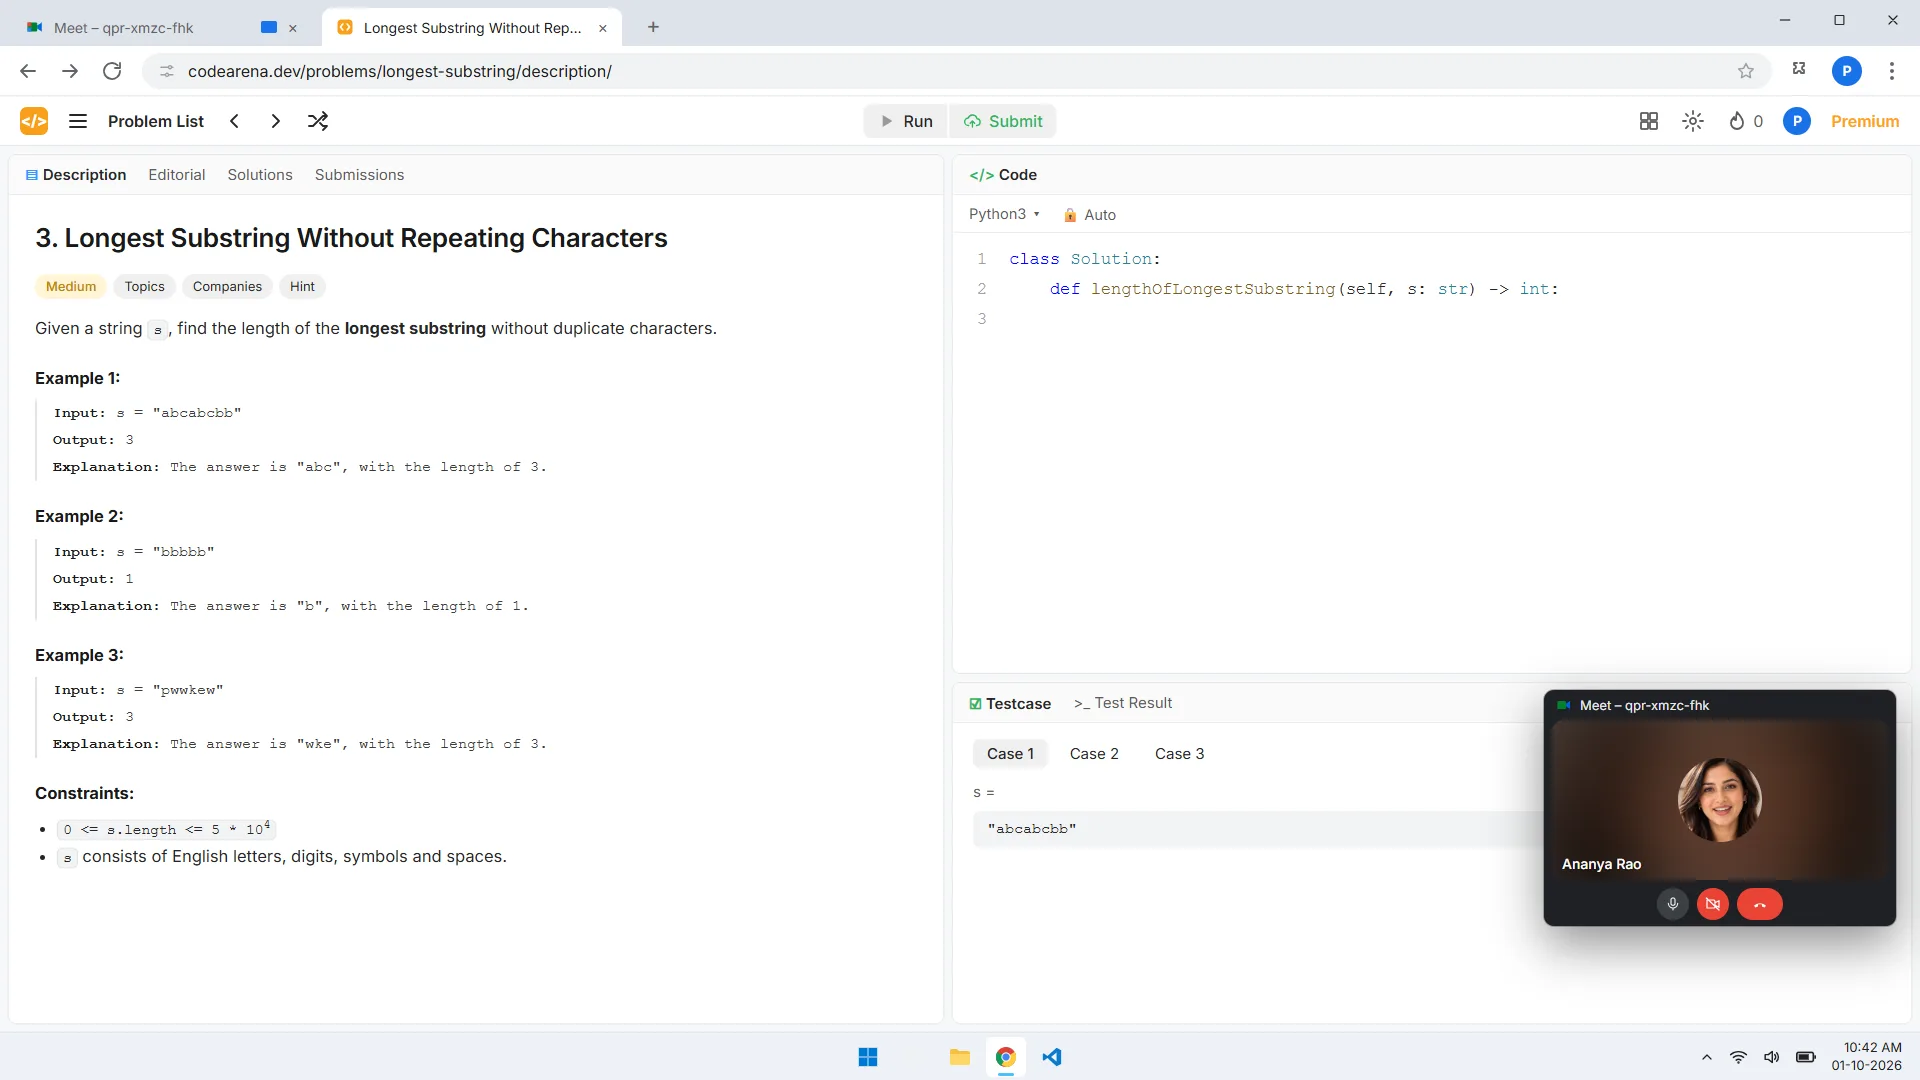Image resolution: width=1920 pixels, height=1080 pixels.
Task: Select Case 3 testcase
Action: click(x=1180, y=753)
